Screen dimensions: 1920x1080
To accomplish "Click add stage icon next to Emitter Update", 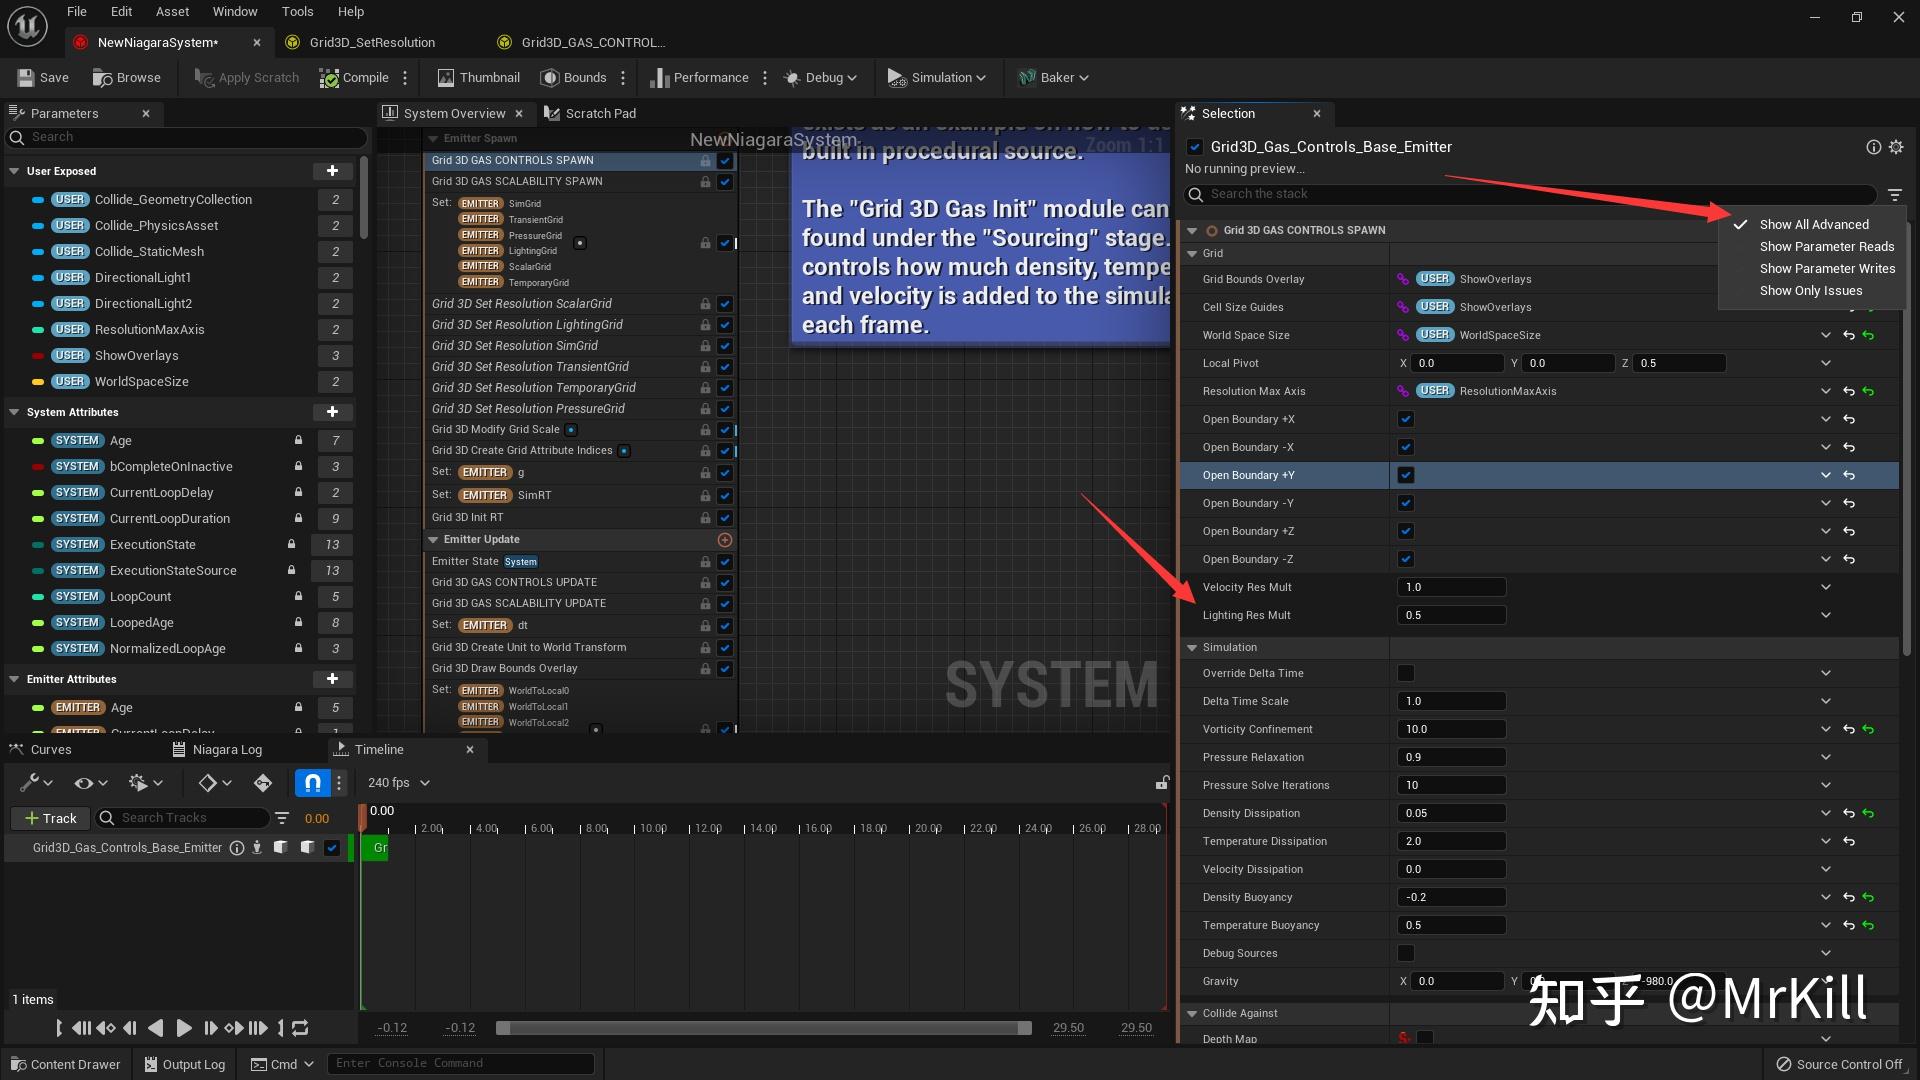I will pyautogui.click(x=725, y=540).
